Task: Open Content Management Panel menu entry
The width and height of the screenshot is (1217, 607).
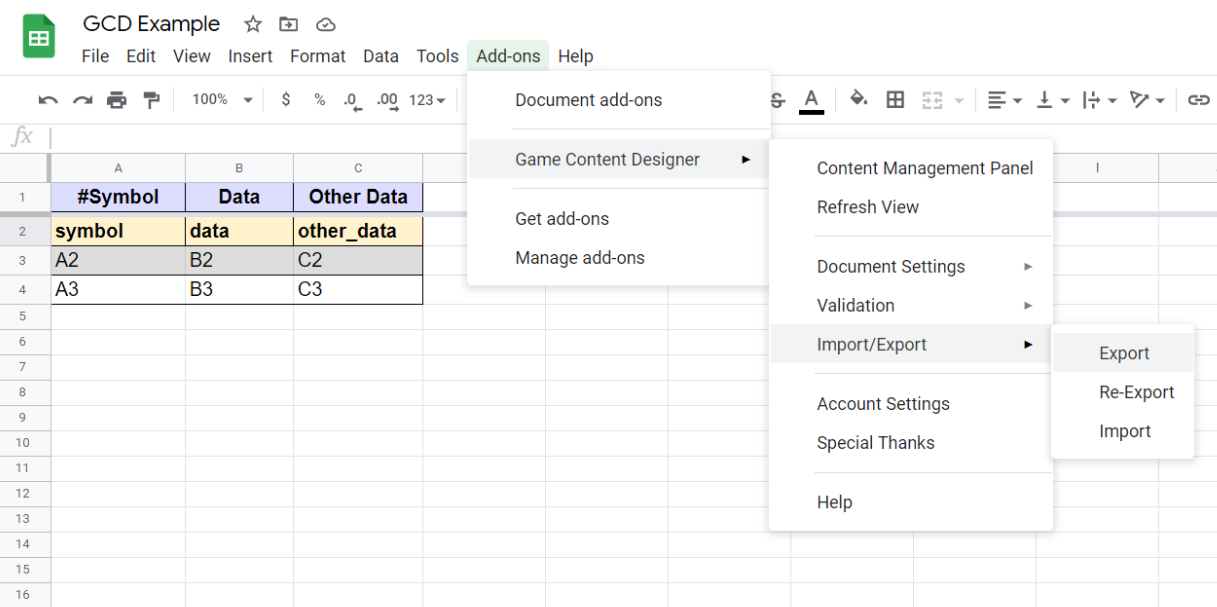Action: click(924, 168)
